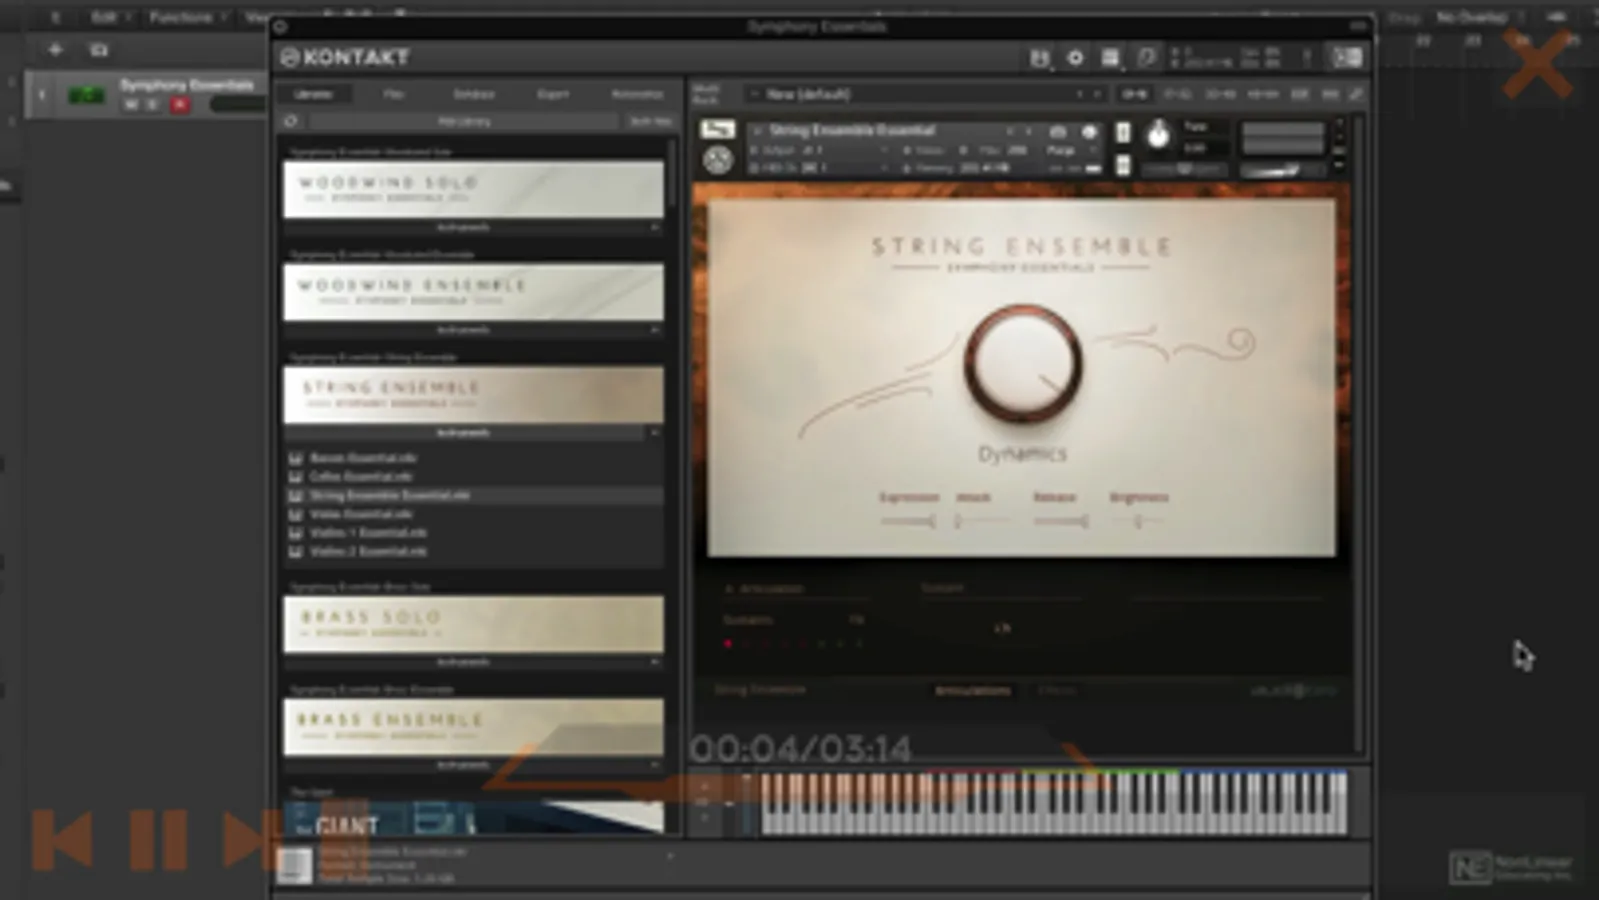Click the Woodwind Solo library banner
Image resolution: width=1599 pixels, height=900 pixels.
click(473, 189)
